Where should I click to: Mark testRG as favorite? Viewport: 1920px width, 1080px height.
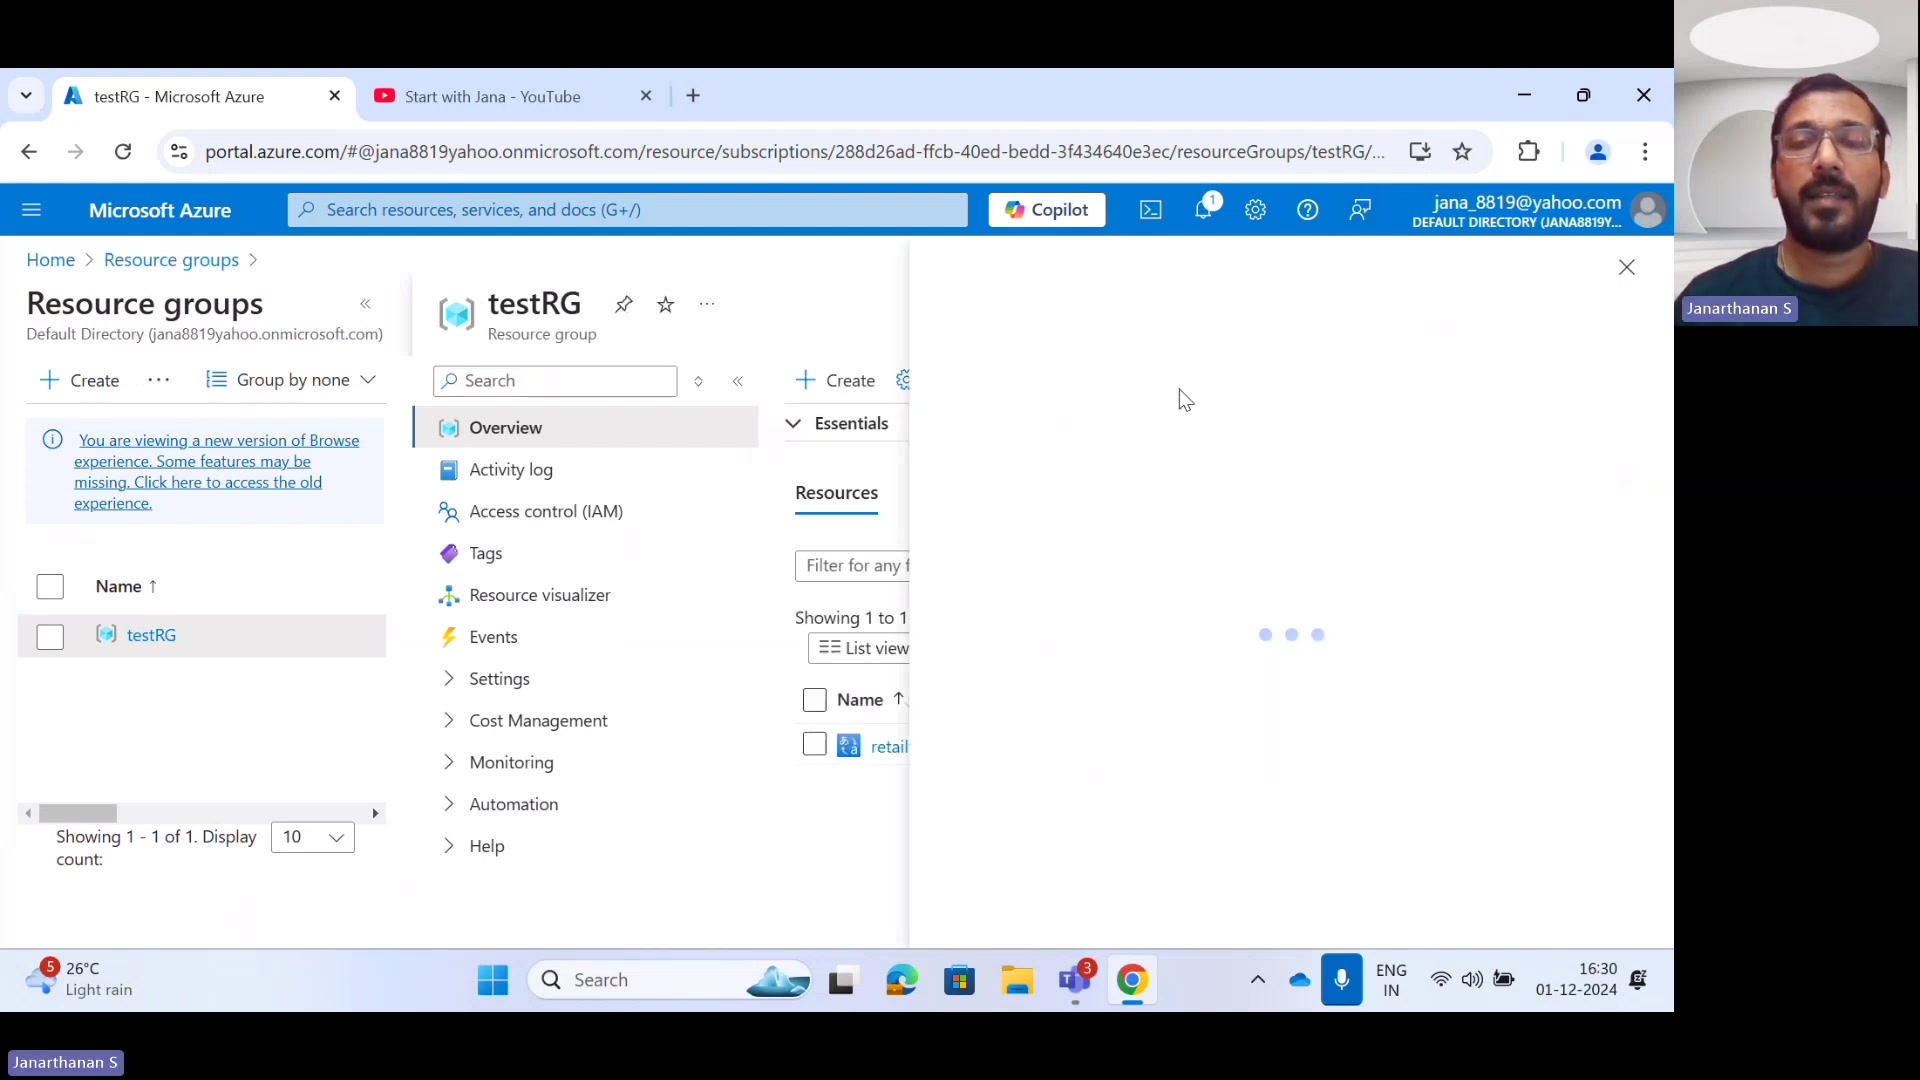[x=665, y=304]
